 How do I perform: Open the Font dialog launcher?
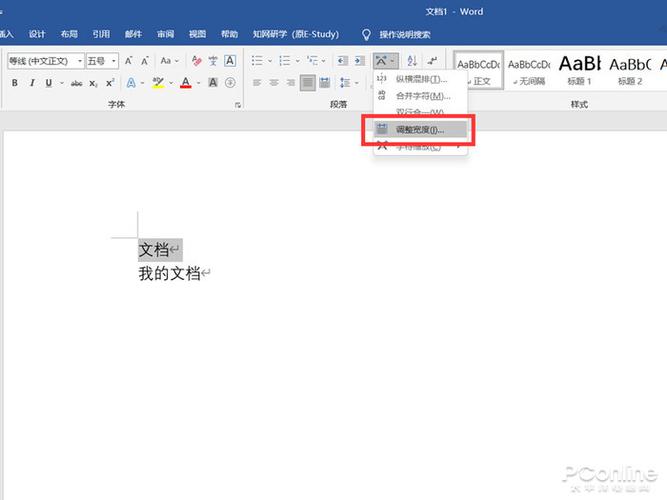[238, 105]
